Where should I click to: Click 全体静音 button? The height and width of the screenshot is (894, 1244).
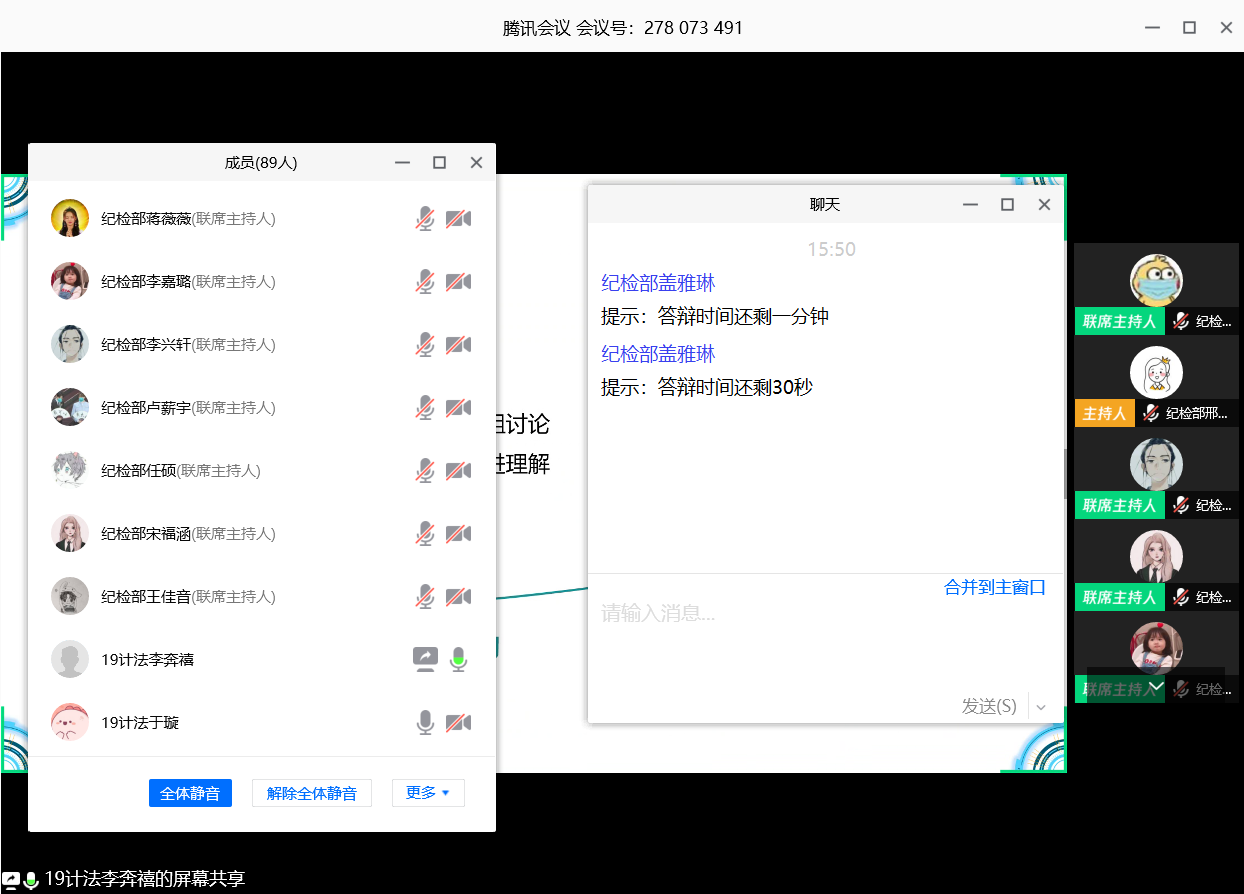190,793
